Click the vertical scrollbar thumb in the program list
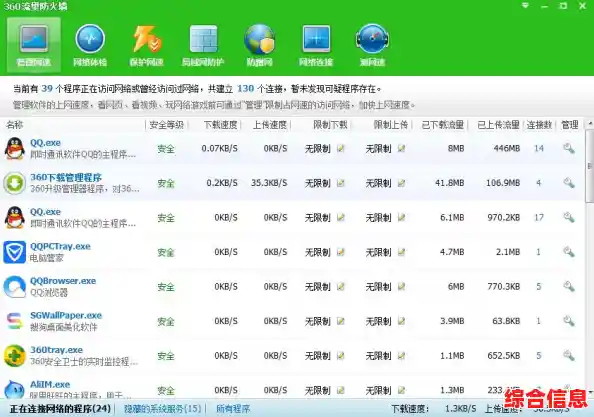Image resolution: width=594 pixels, height=417 pixels. 589,167
